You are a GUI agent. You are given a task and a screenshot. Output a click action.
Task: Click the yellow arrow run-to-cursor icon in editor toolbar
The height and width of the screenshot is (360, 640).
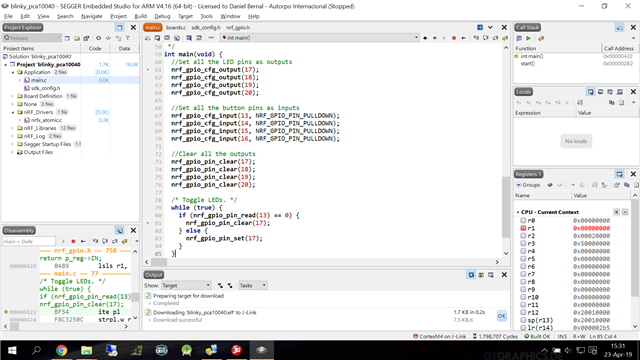pyautogui.click(x=505, y=38)
